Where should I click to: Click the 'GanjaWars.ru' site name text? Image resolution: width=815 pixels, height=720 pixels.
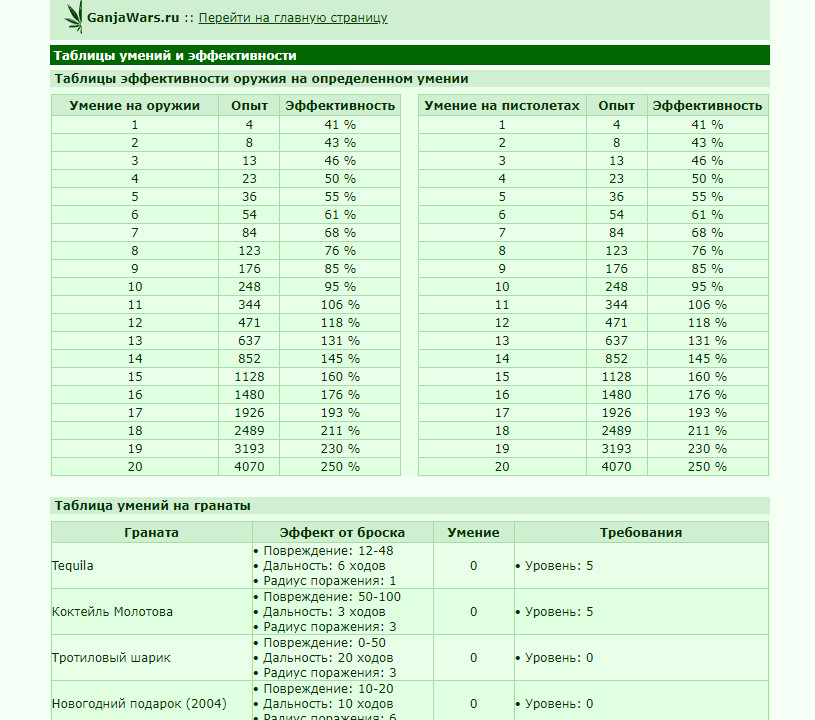click(x=133, y=18)
